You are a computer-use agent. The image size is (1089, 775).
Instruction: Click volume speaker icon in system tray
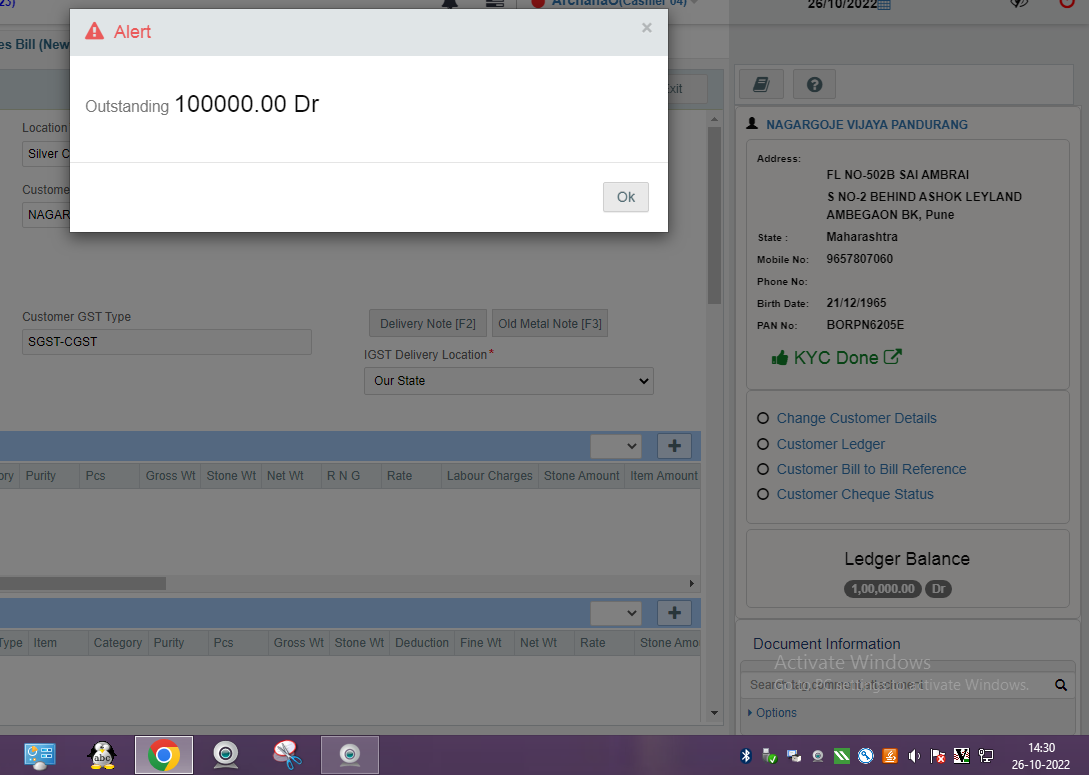(914, 756)
